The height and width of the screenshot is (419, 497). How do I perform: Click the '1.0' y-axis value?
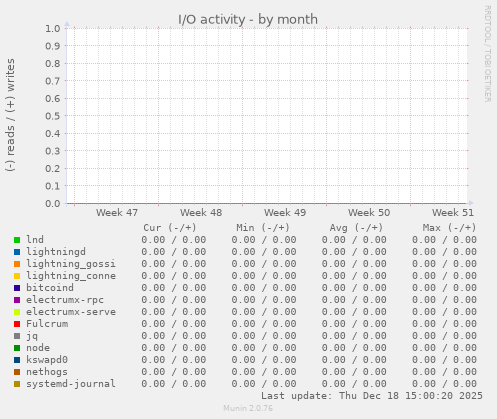53,28
